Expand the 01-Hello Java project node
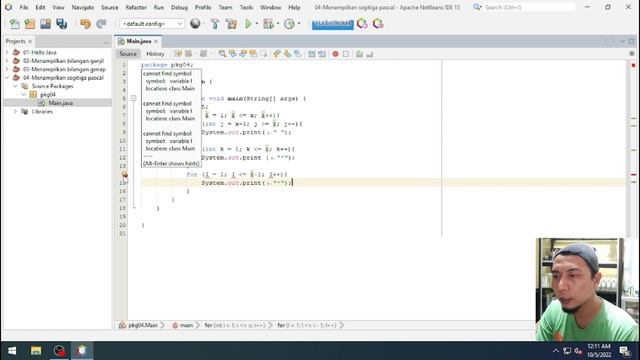Viewport: 640px width, 360px height. pyautogui.click(x=7, y=52)
